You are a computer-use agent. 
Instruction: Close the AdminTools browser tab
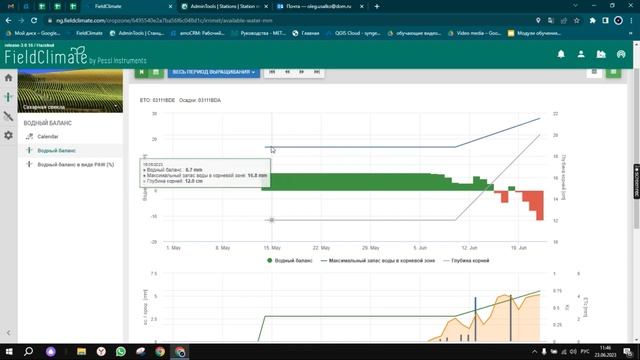click(x=266, y=7)
